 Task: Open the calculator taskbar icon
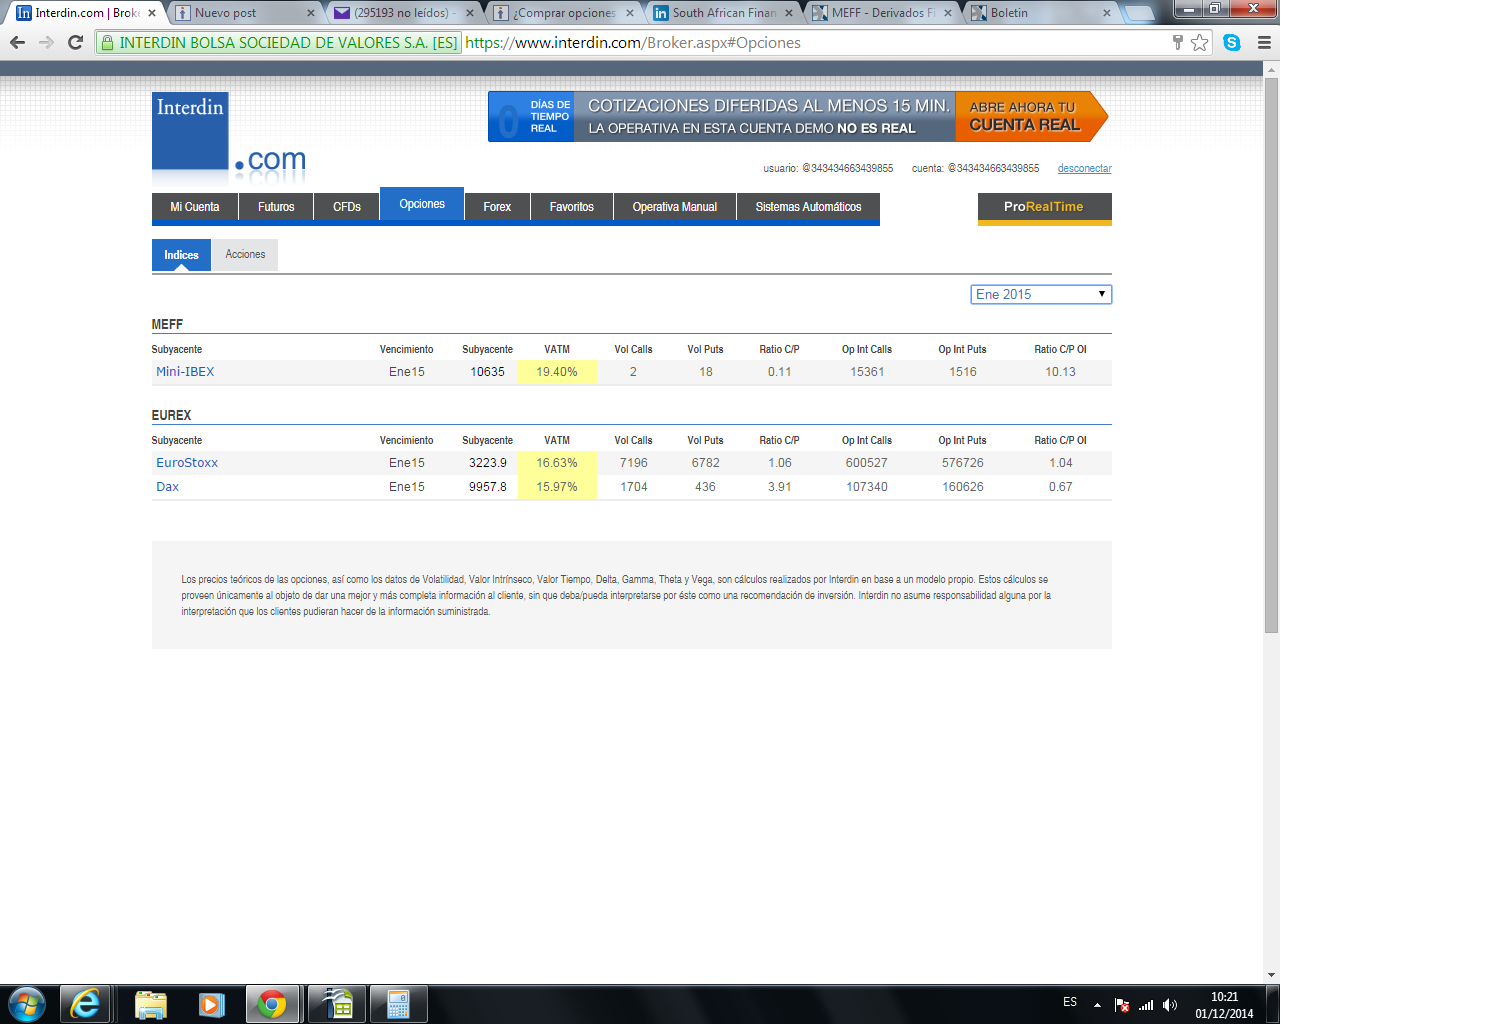tap(398, 1004)
